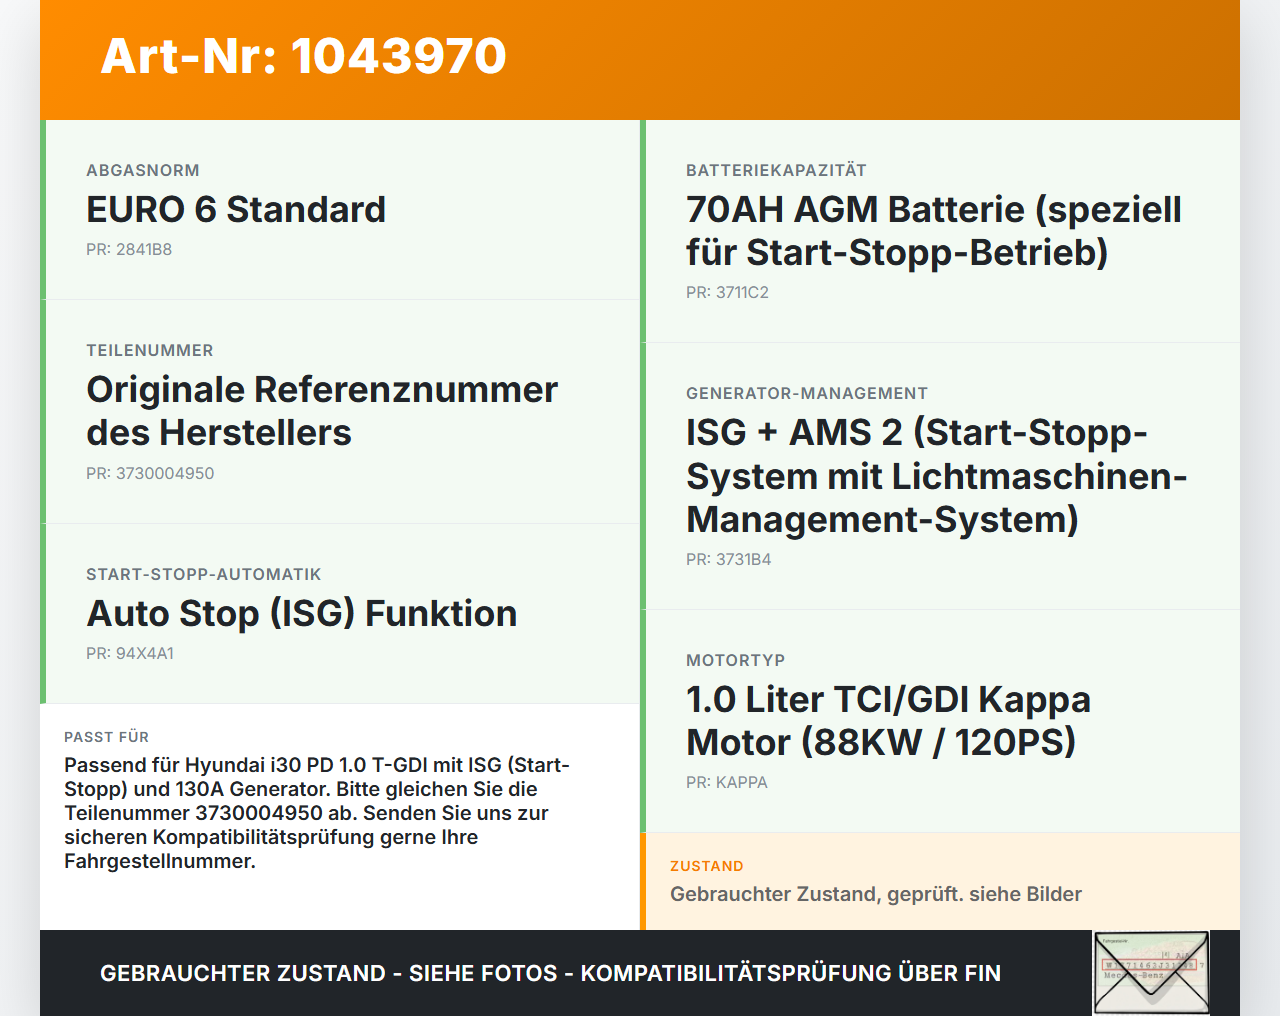Select the GENERATOR-MANAGEMENT label
This screenshot has width=1280, height=1017.
point(807,393)
